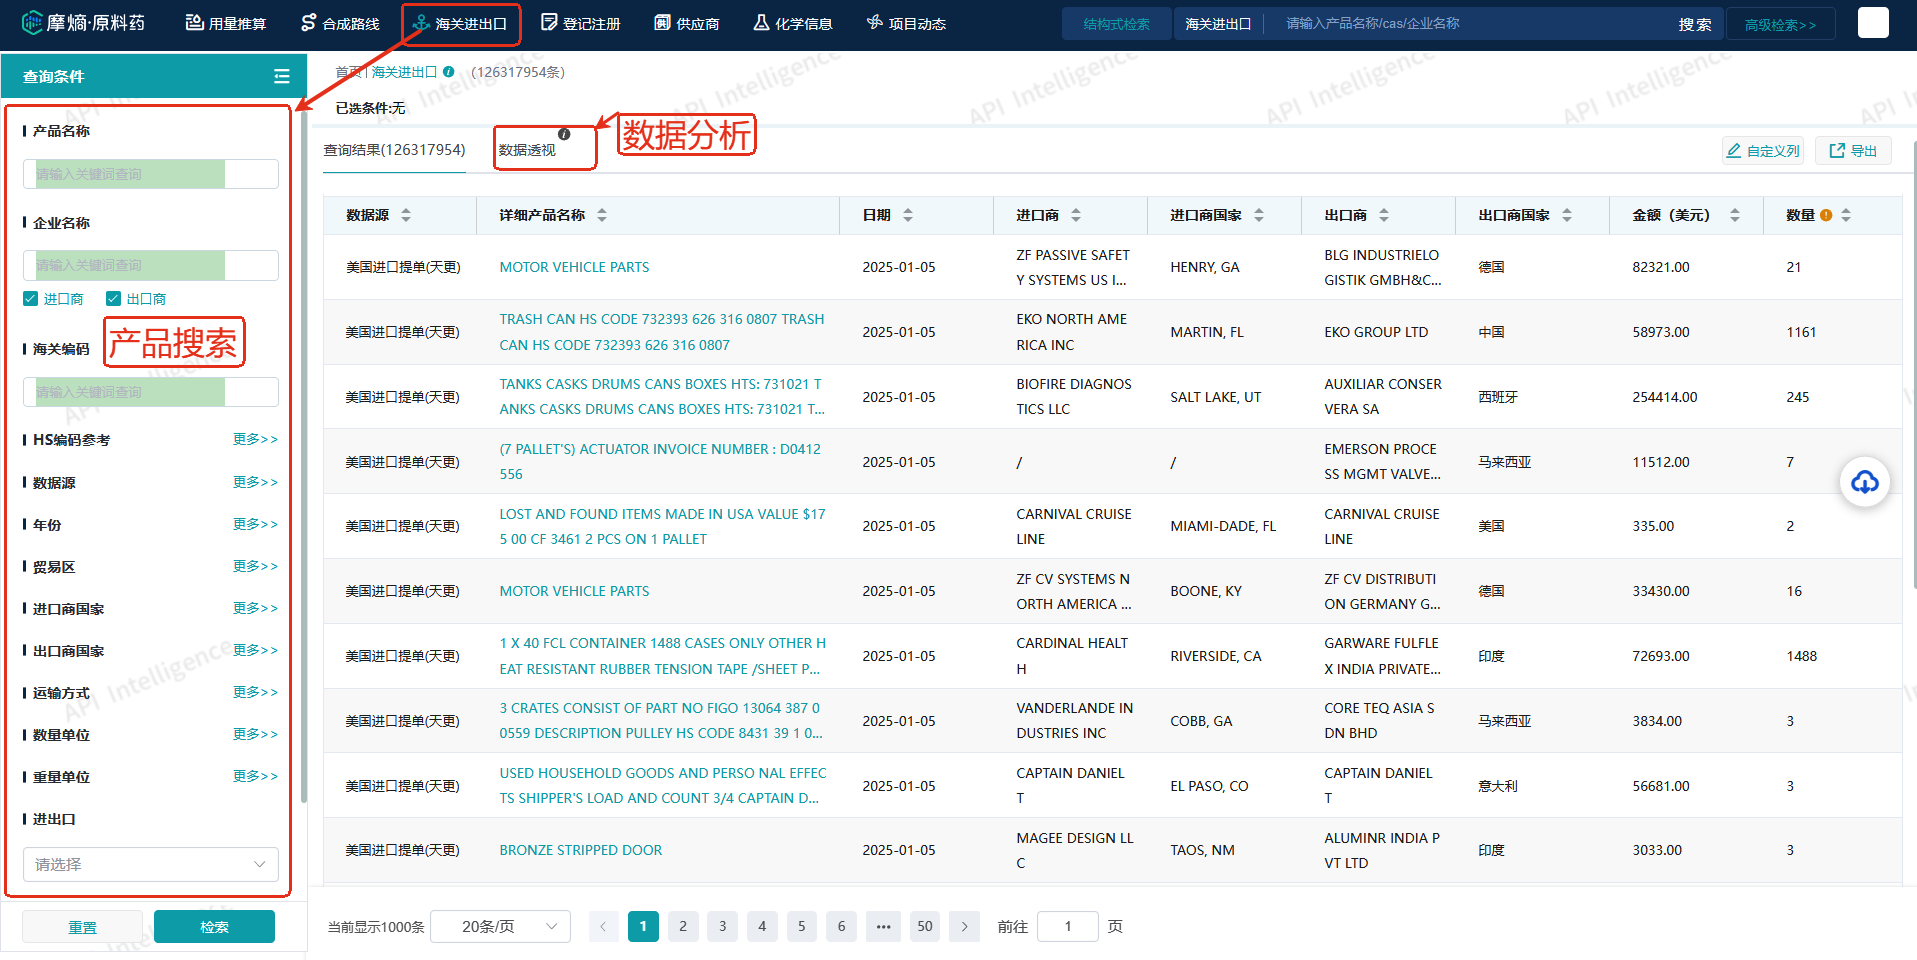Open the 进出口 请选择 dropdown

(x=150, y=864)
